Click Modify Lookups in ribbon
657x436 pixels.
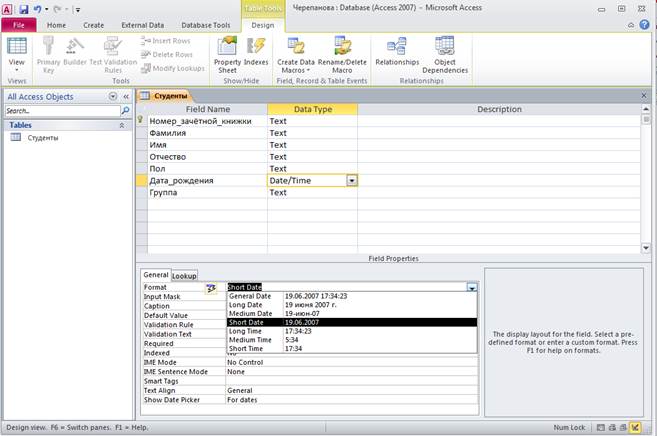coord(173,68)
